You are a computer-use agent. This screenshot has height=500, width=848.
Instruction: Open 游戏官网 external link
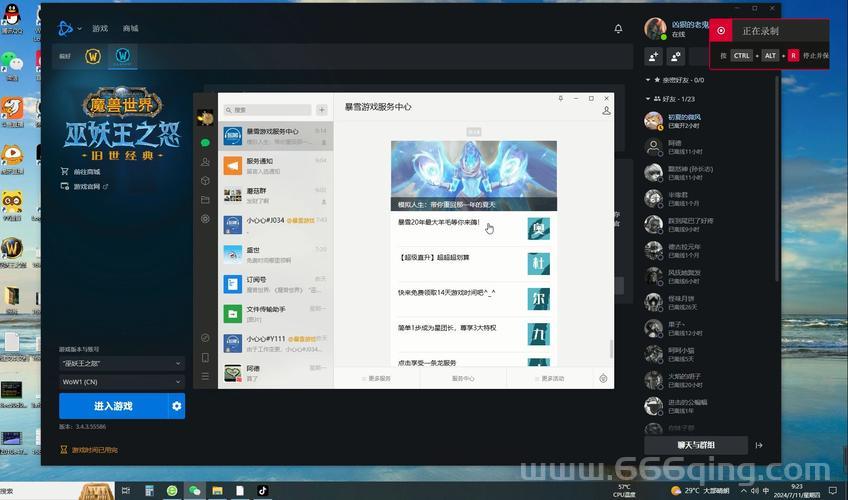[x=84, y=186]
